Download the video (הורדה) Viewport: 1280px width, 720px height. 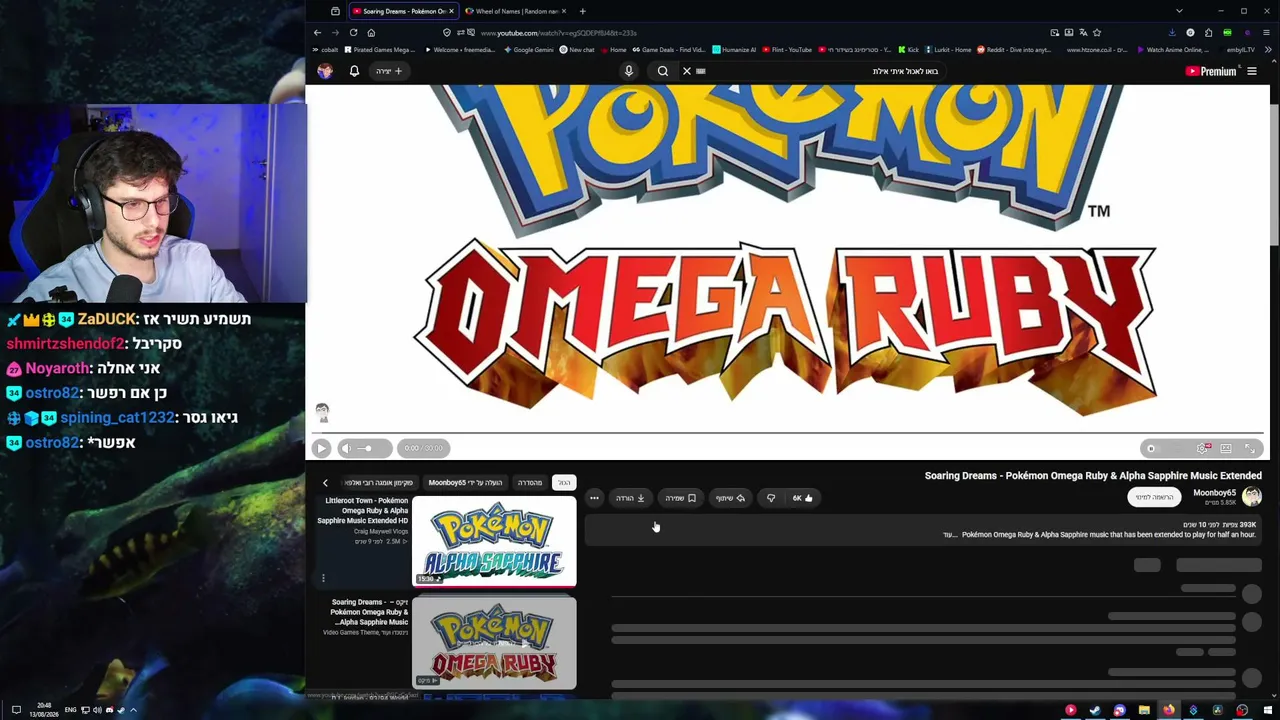(630, 498)
